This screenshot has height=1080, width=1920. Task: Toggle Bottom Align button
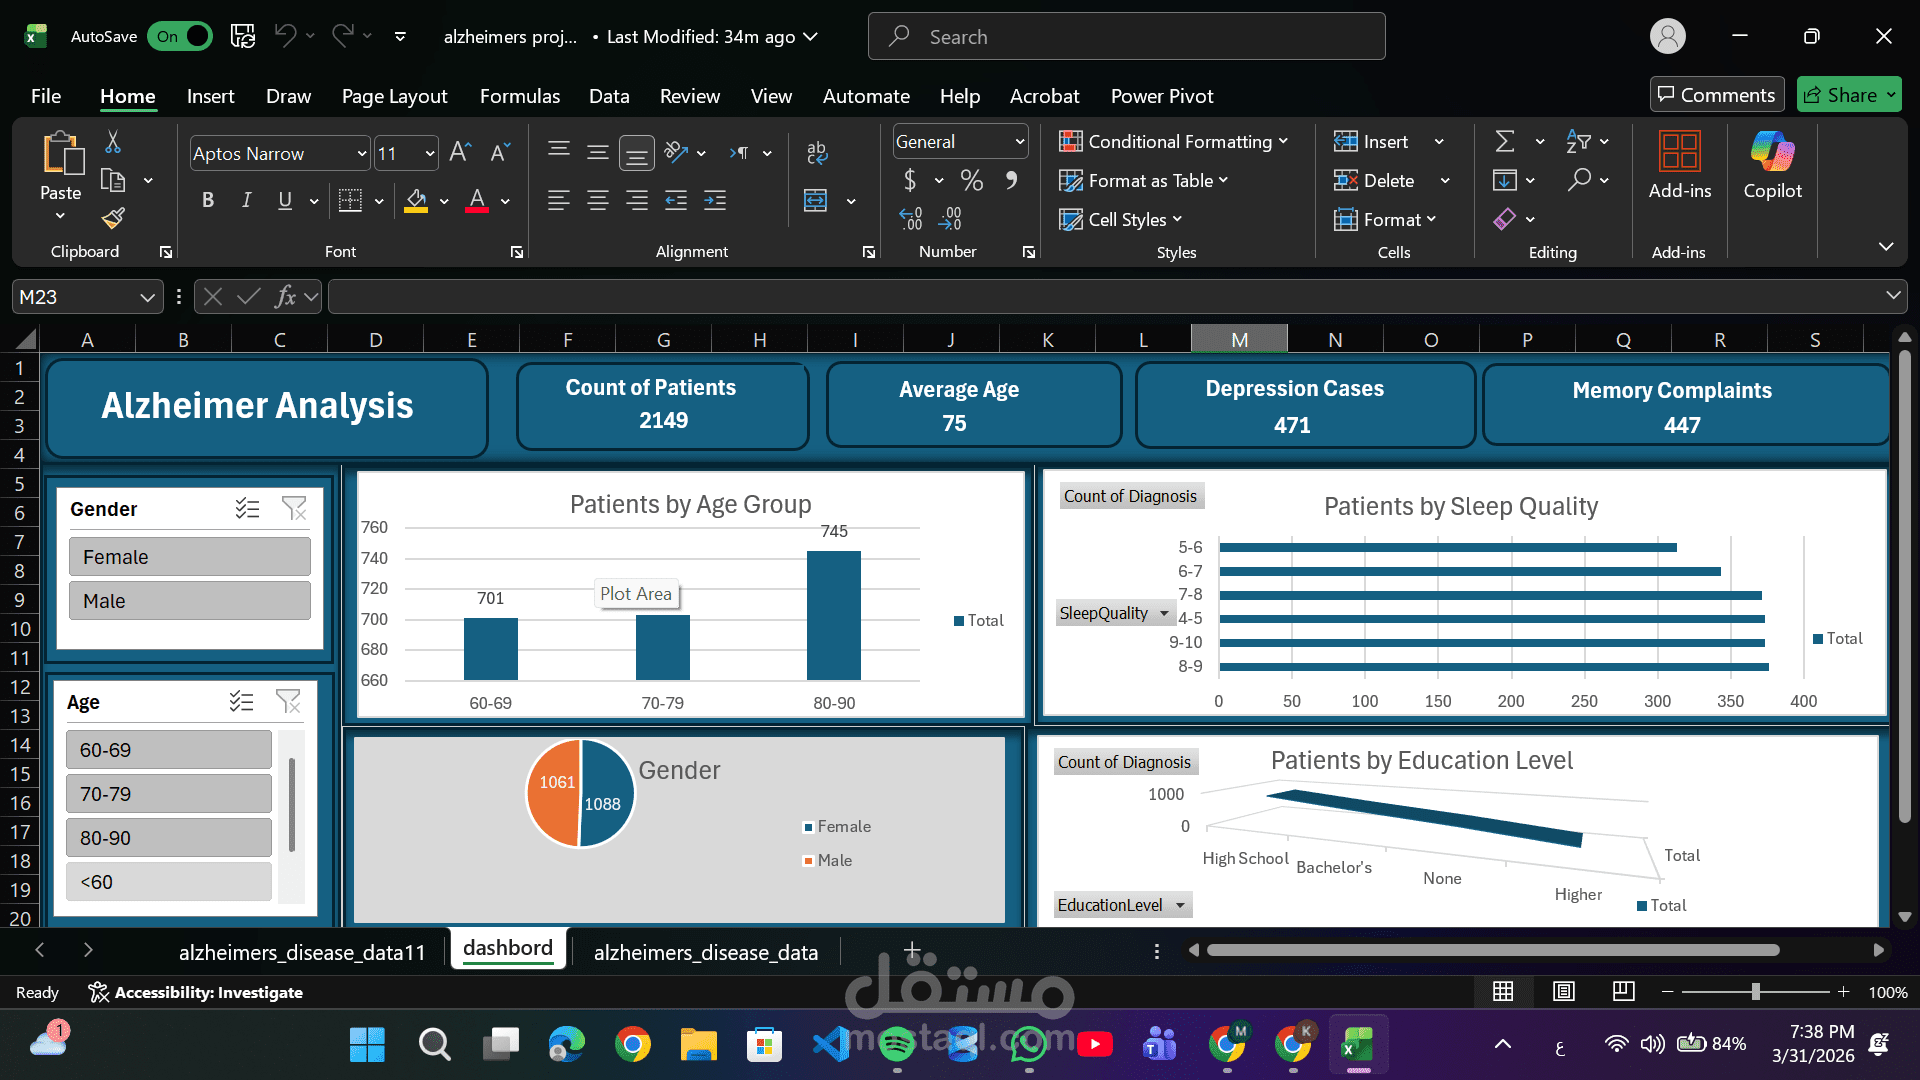[x=636, y=153]
